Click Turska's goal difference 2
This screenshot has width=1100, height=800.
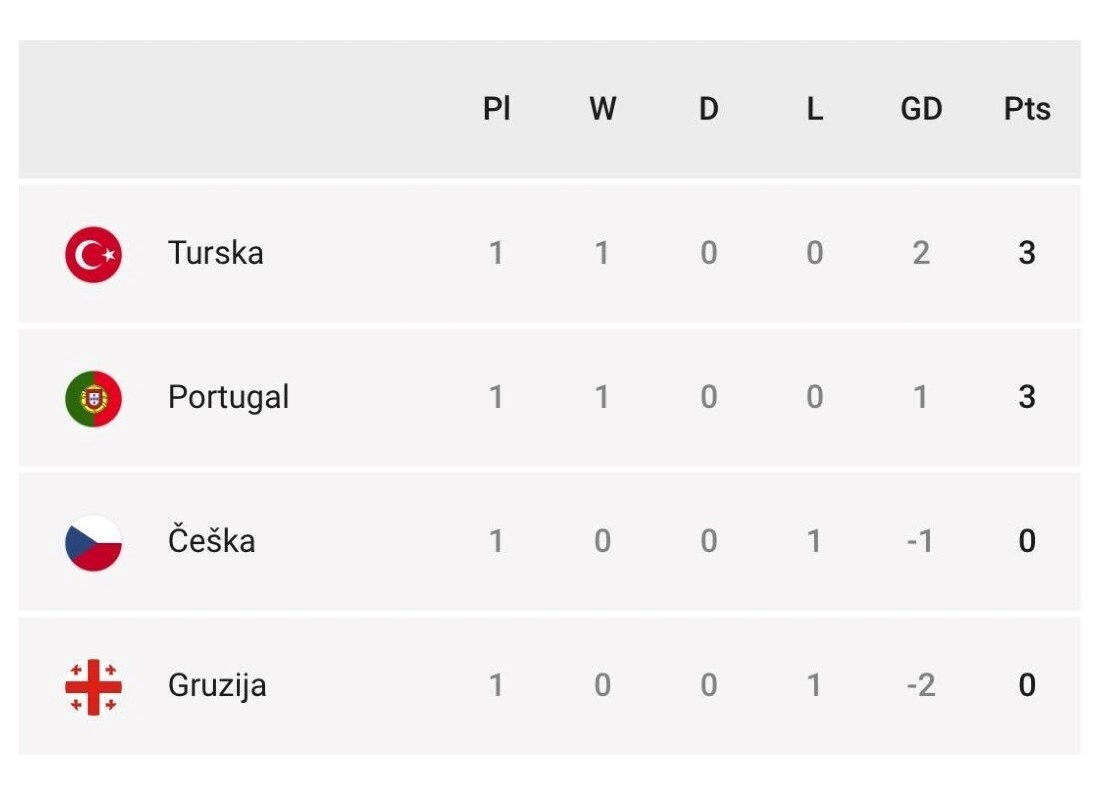pos(921,253)
